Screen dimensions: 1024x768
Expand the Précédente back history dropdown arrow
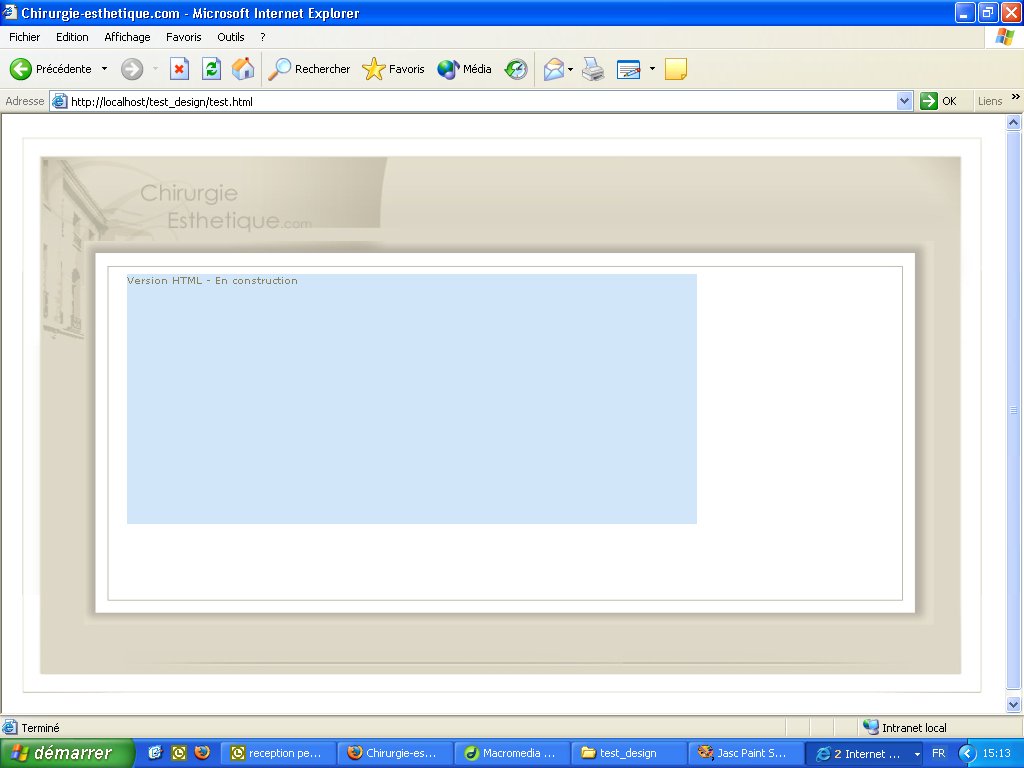click(104, 69)
